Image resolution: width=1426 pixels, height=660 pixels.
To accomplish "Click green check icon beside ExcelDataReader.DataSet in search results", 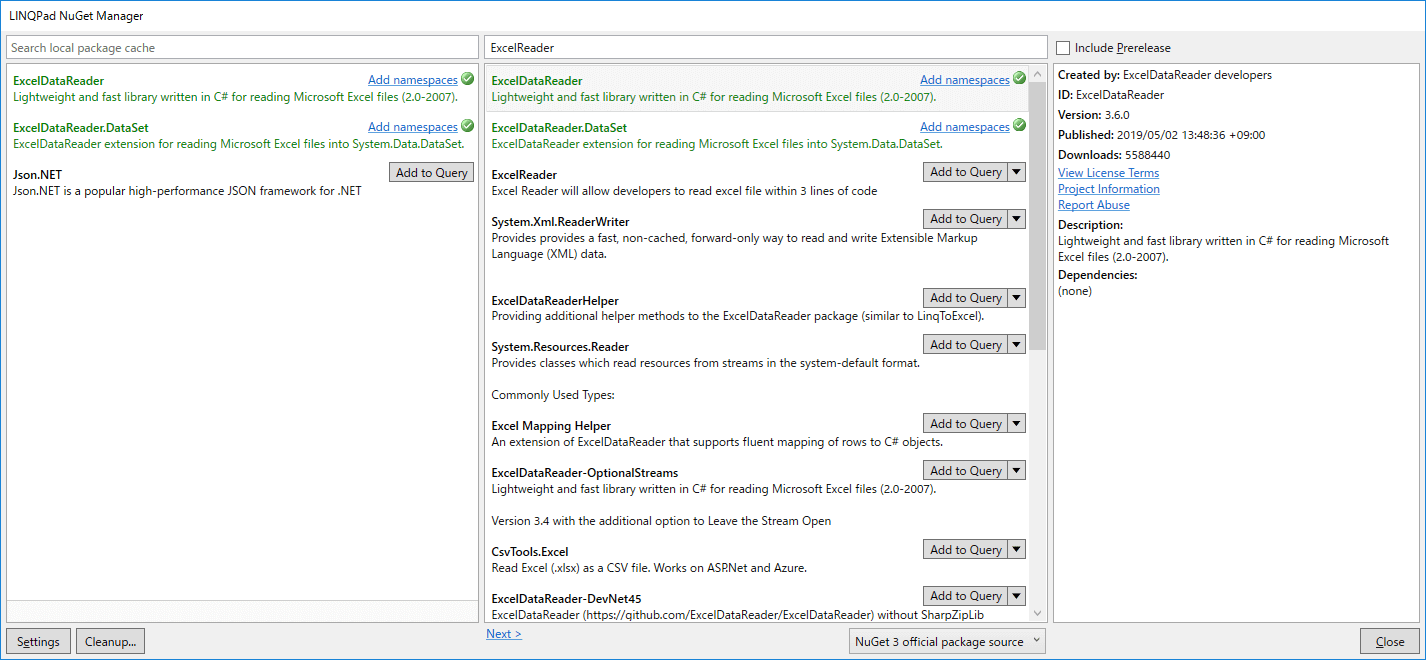I will 1019,126.
